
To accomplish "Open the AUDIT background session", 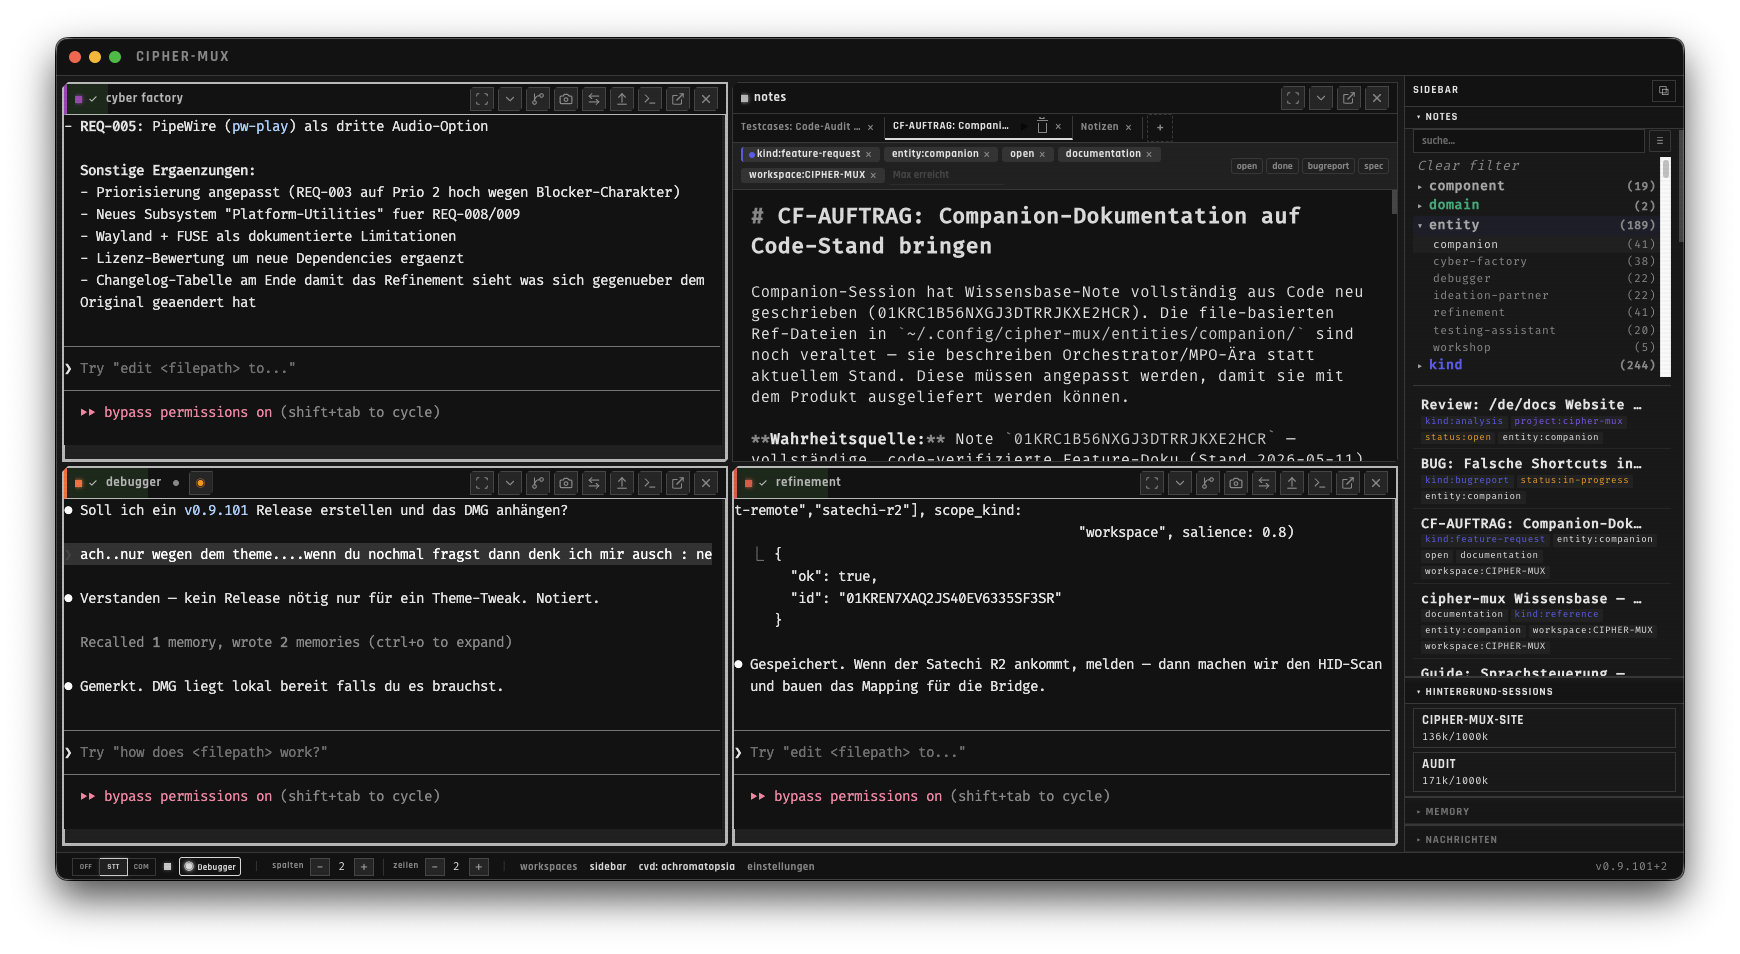I will [1544, 772].
